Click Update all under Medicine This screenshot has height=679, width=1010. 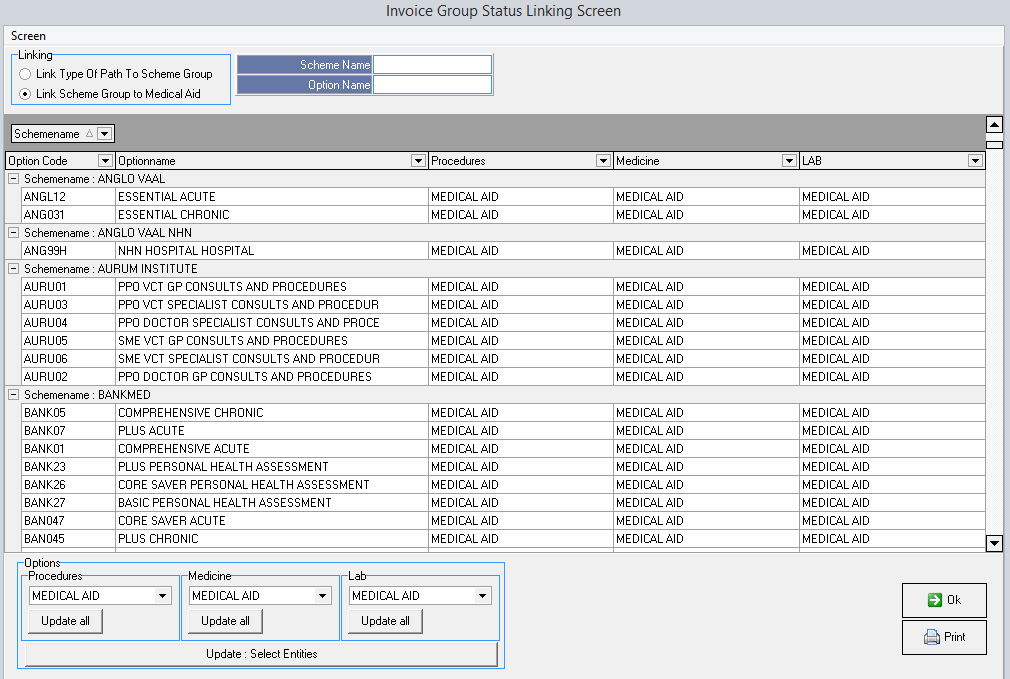pyautogui.click(x=225, y=621)
